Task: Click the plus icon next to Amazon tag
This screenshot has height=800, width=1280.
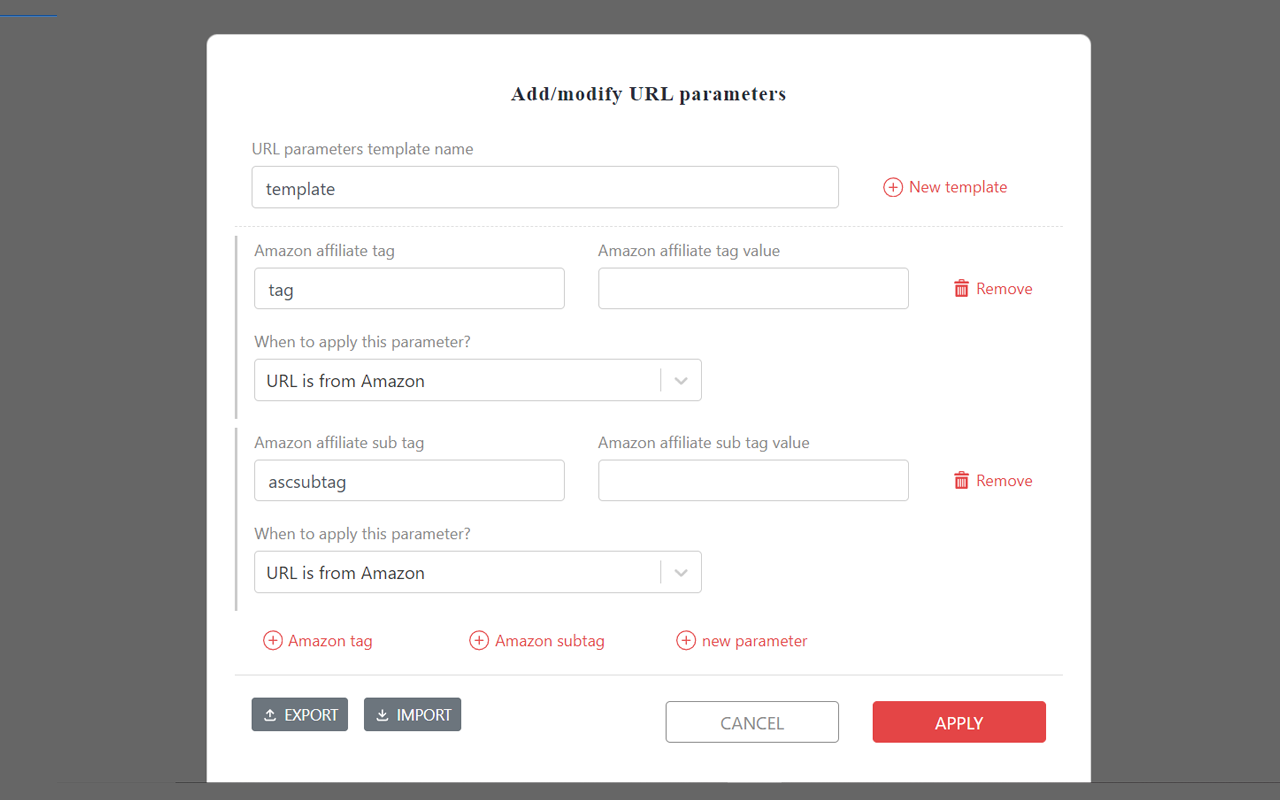Action: pos(272,641)
